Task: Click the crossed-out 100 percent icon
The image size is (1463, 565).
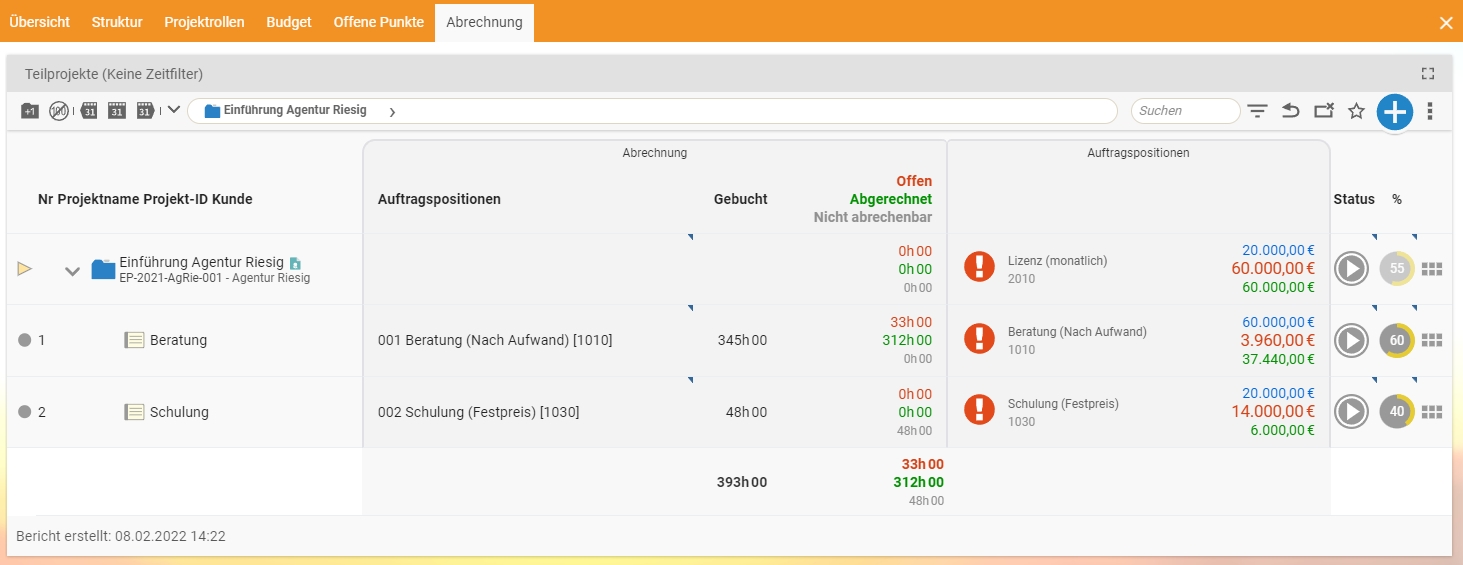Action: tap(59, 111)
